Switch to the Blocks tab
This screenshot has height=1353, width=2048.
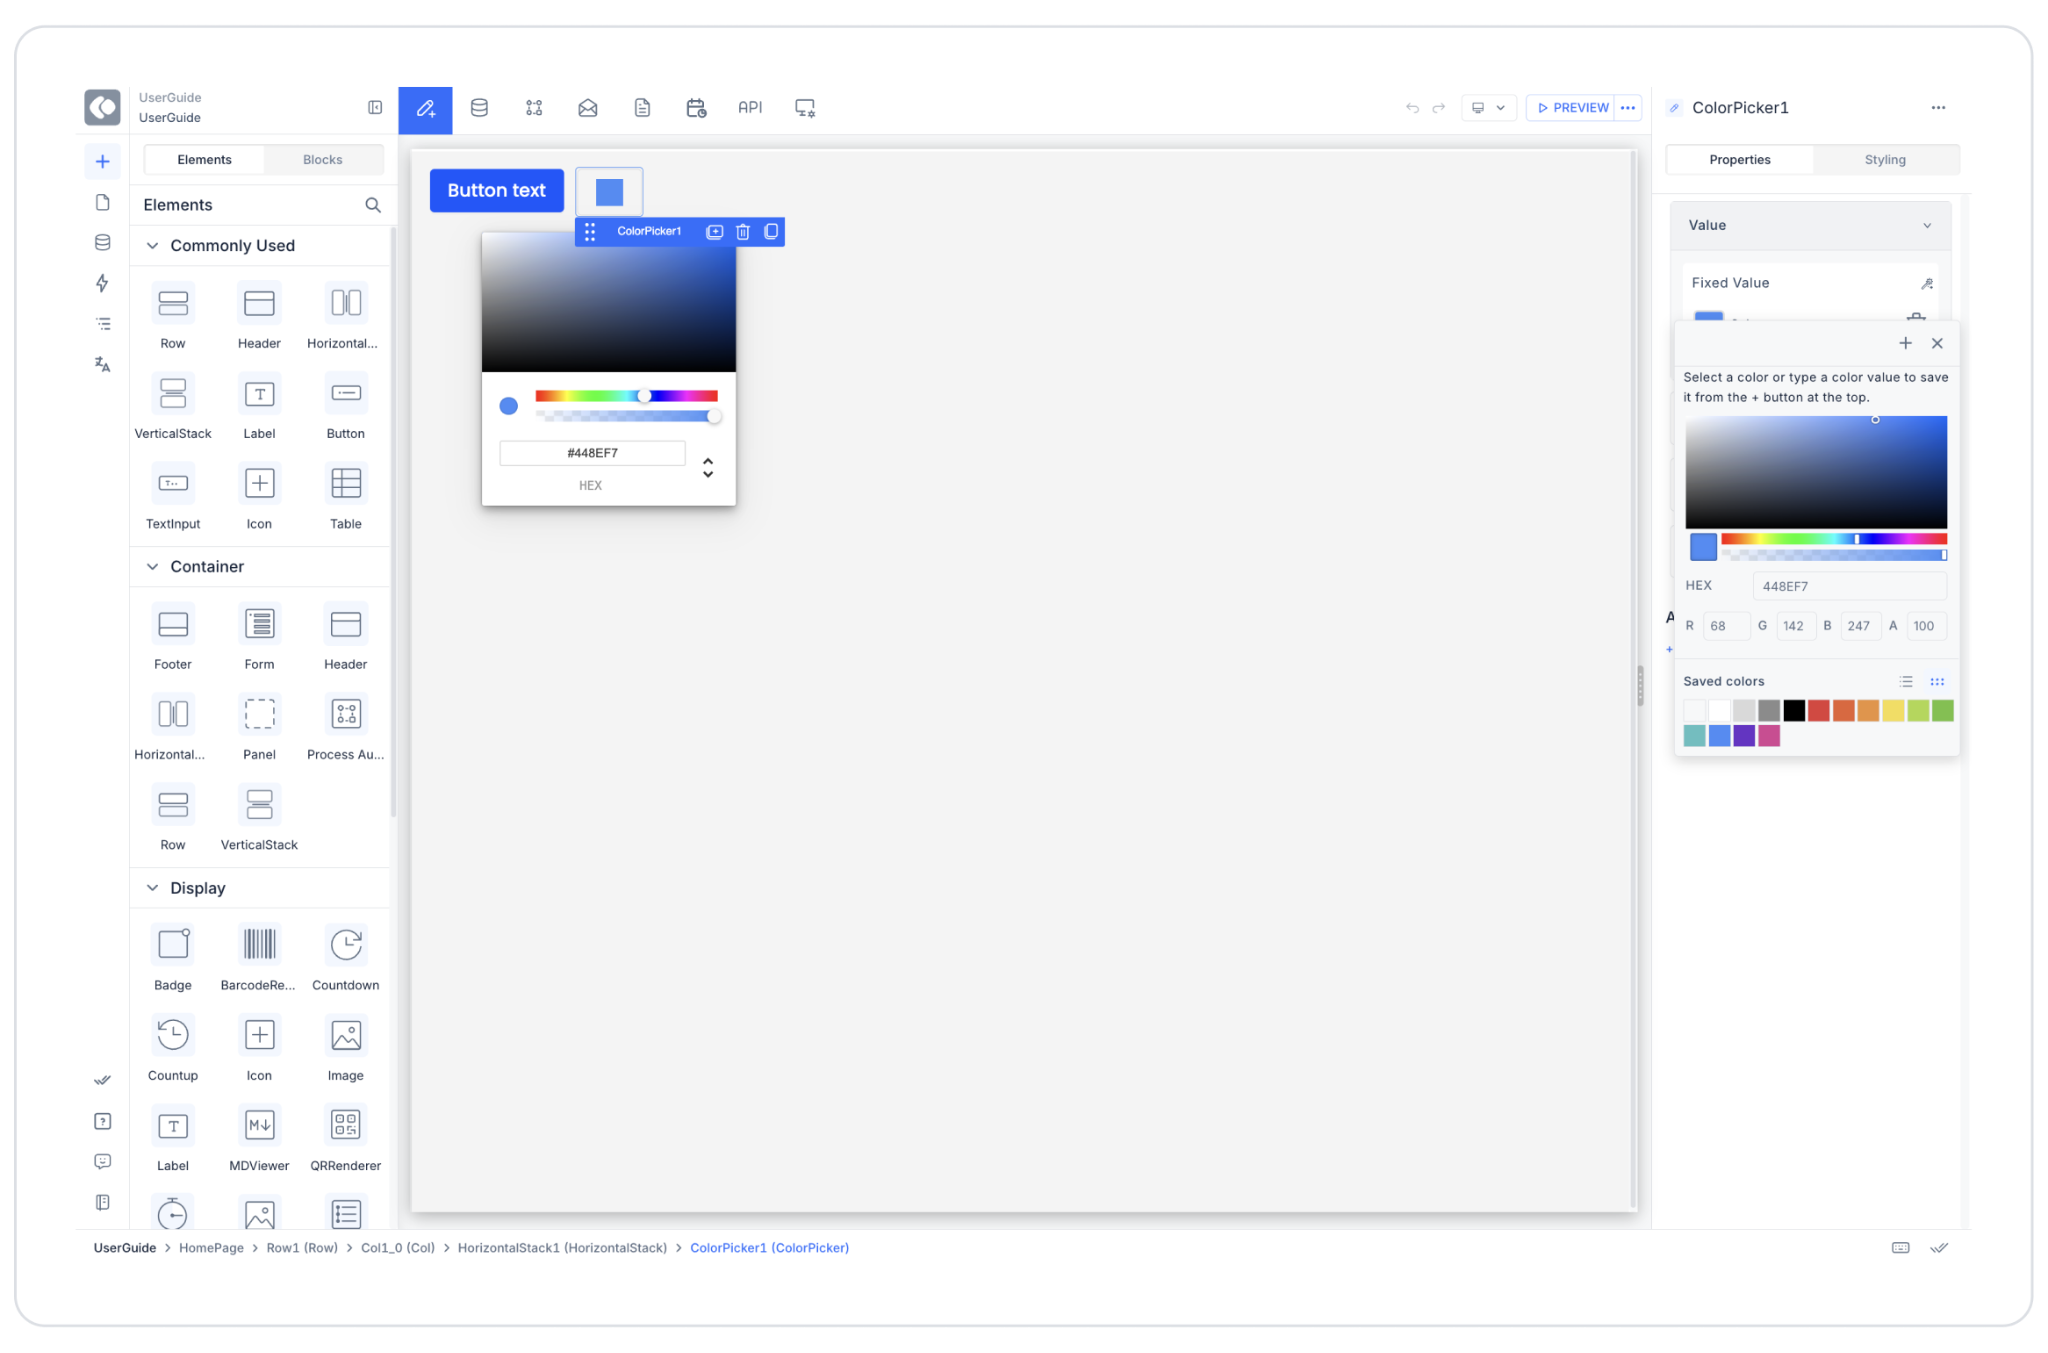click(322, 160)
